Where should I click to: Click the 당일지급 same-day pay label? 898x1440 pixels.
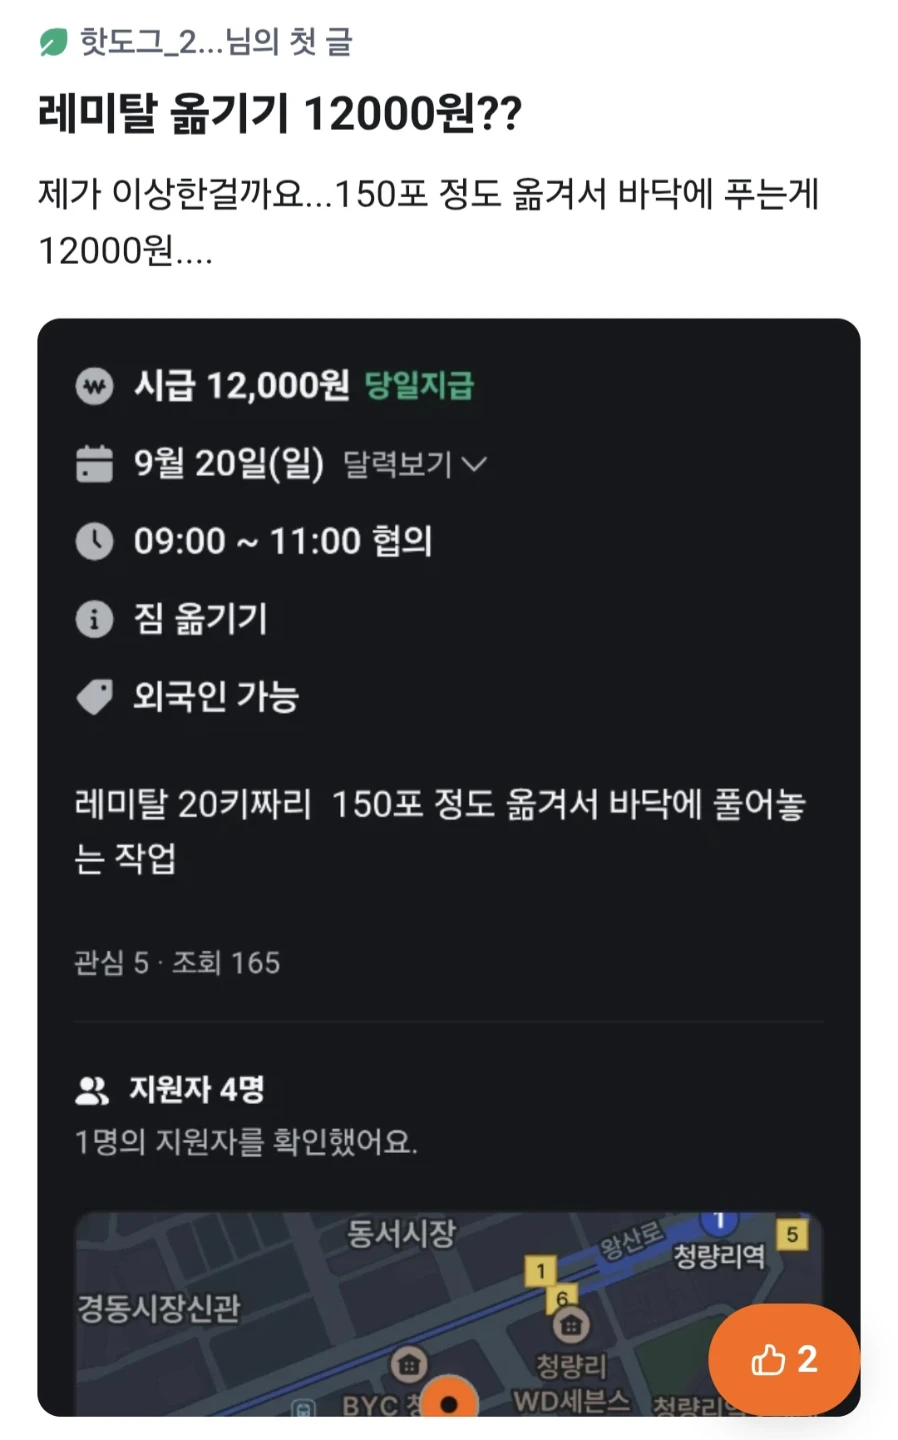tap(419, 386)
